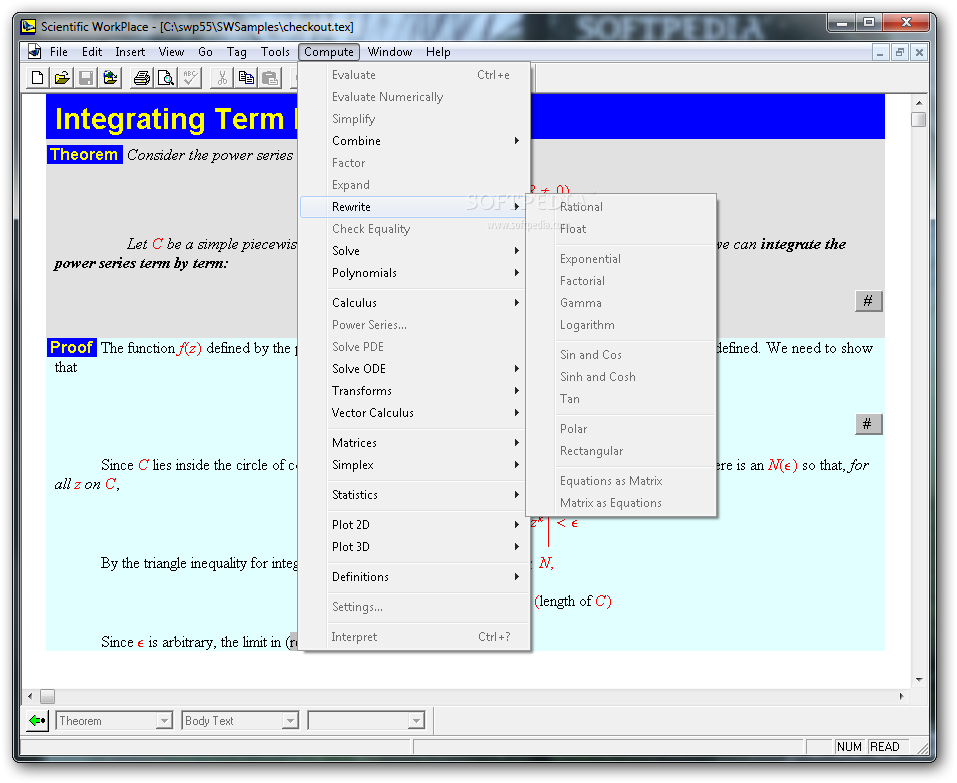Choose Logarithm in Rewrite submenu
Screen dimensions: 957x783
point(621,325)
